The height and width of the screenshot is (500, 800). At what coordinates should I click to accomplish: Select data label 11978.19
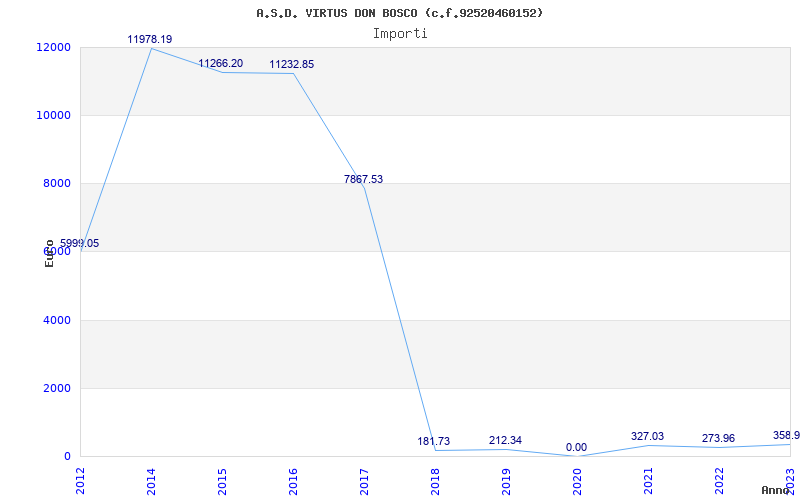click(149, 39)
